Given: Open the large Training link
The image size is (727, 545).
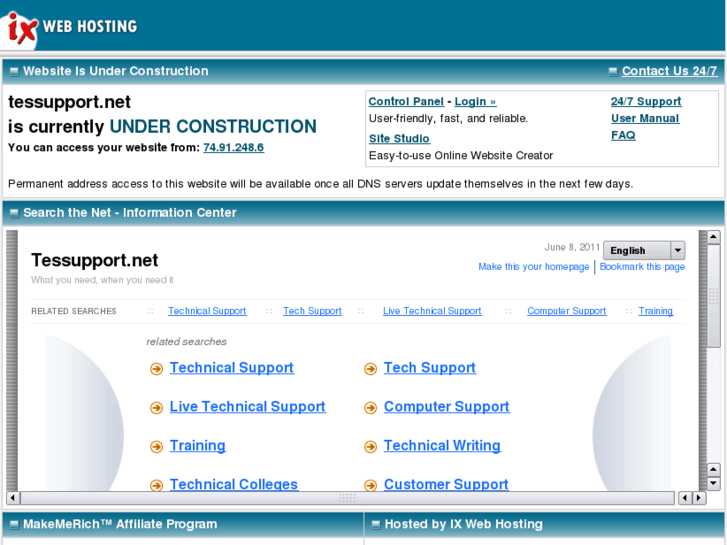Looking at the screenshot, I should tap(198, 446).
